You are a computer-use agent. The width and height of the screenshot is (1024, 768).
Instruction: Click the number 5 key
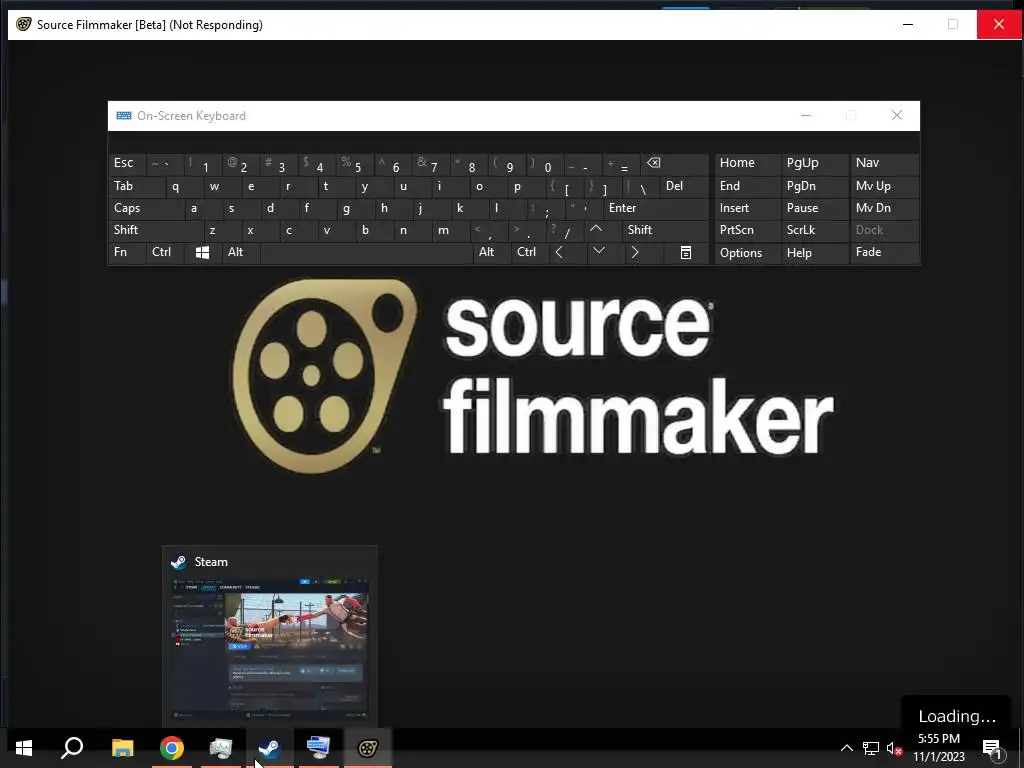[355, 164]
